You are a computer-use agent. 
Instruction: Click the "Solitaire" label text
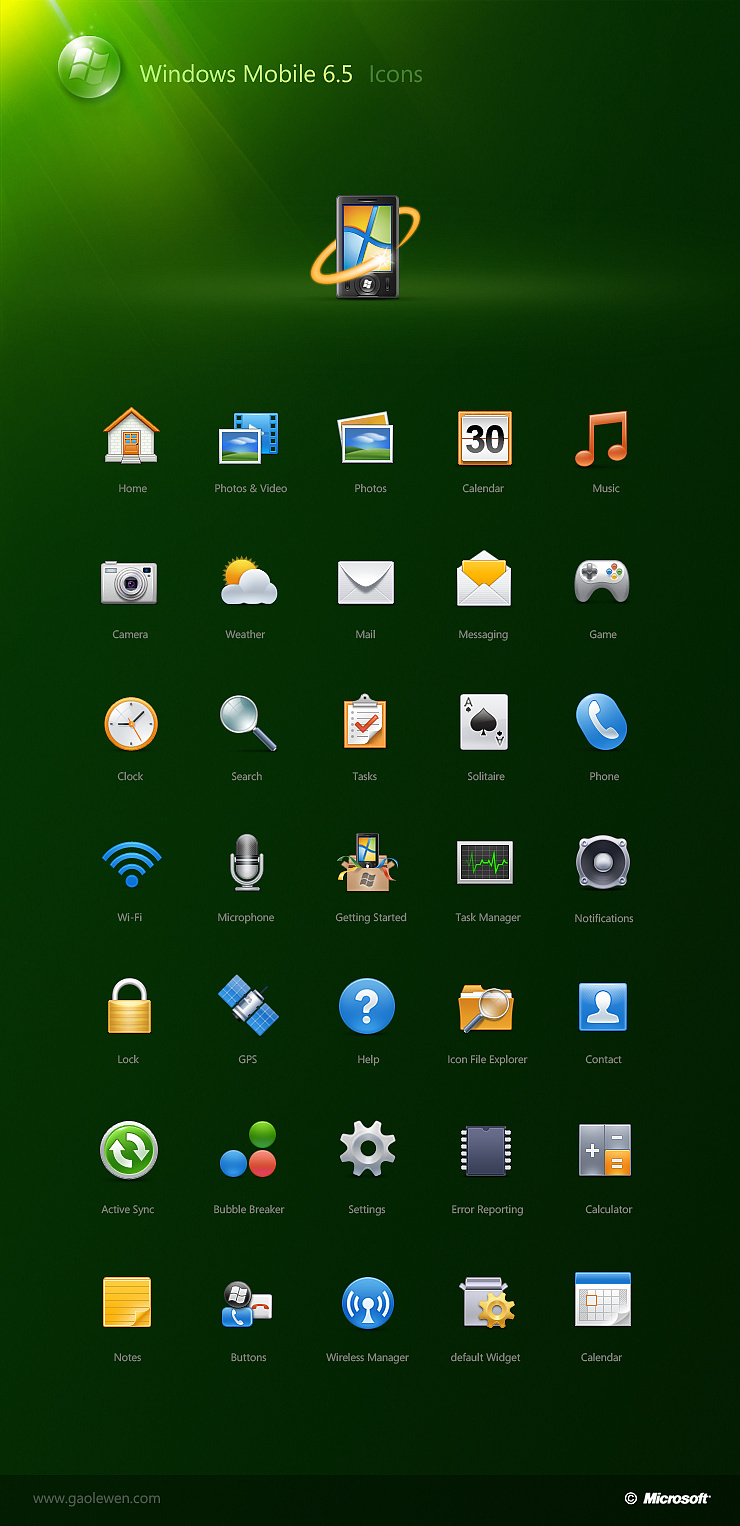click(x=486, y=777)
